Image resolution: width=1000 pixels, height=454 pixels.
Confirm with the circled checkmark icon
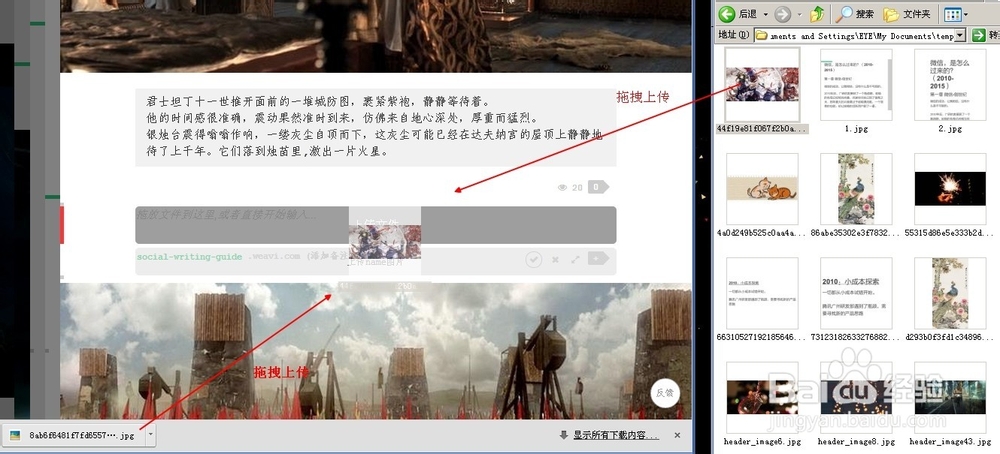[x=534, y=259]
